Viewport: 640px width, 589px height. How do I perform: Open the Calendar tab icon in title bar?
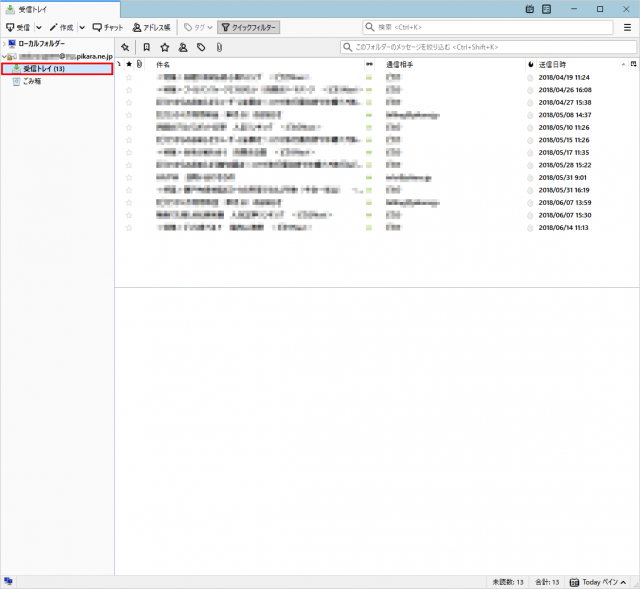(529, 9)
